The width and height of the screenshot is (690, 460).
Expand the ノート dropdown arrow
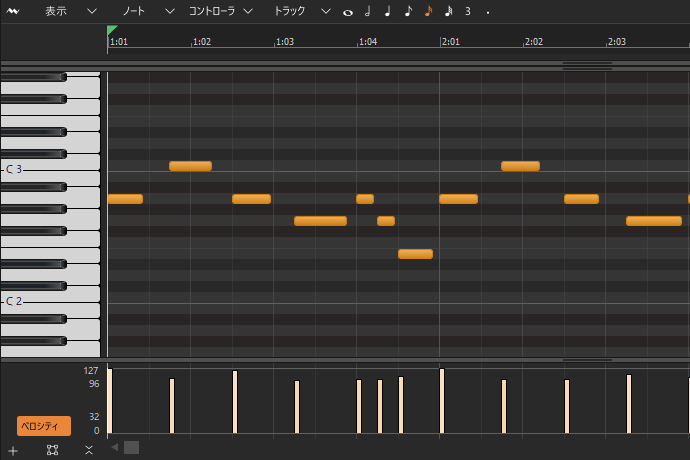[x=169, y=11]
